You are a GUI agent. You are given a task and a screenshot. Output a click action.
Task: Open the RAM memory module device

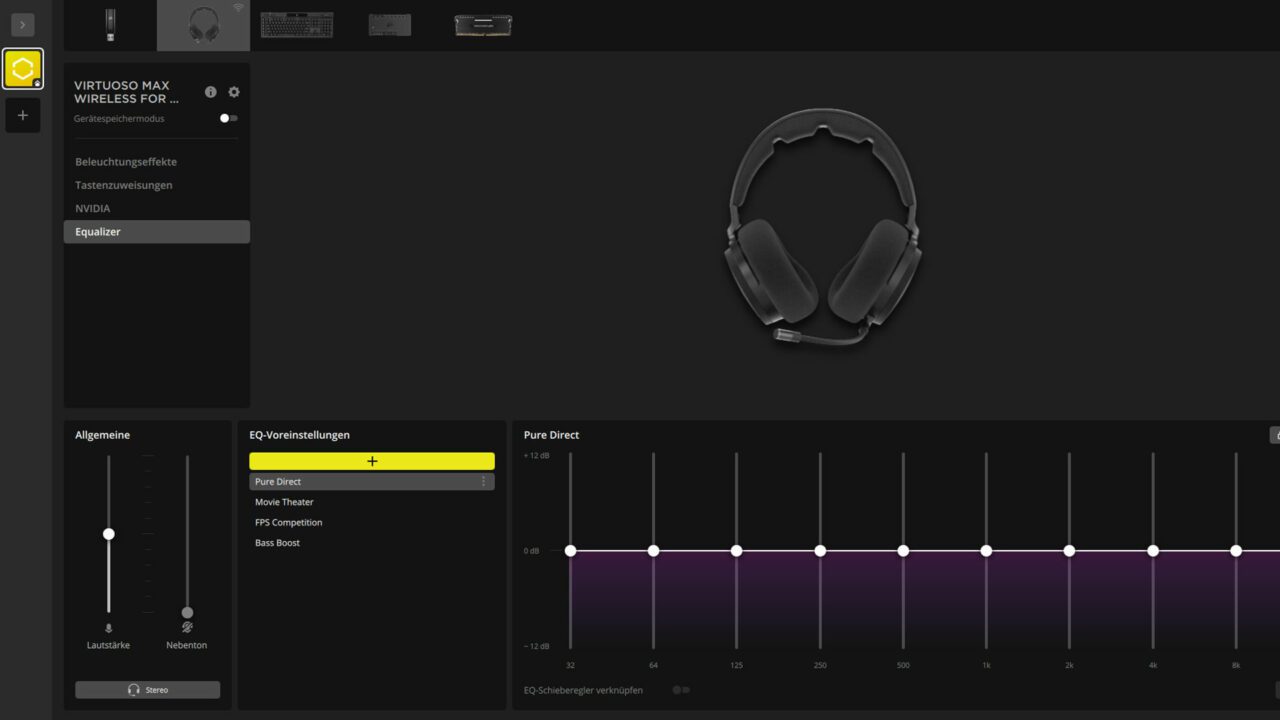tap(483, 25)
